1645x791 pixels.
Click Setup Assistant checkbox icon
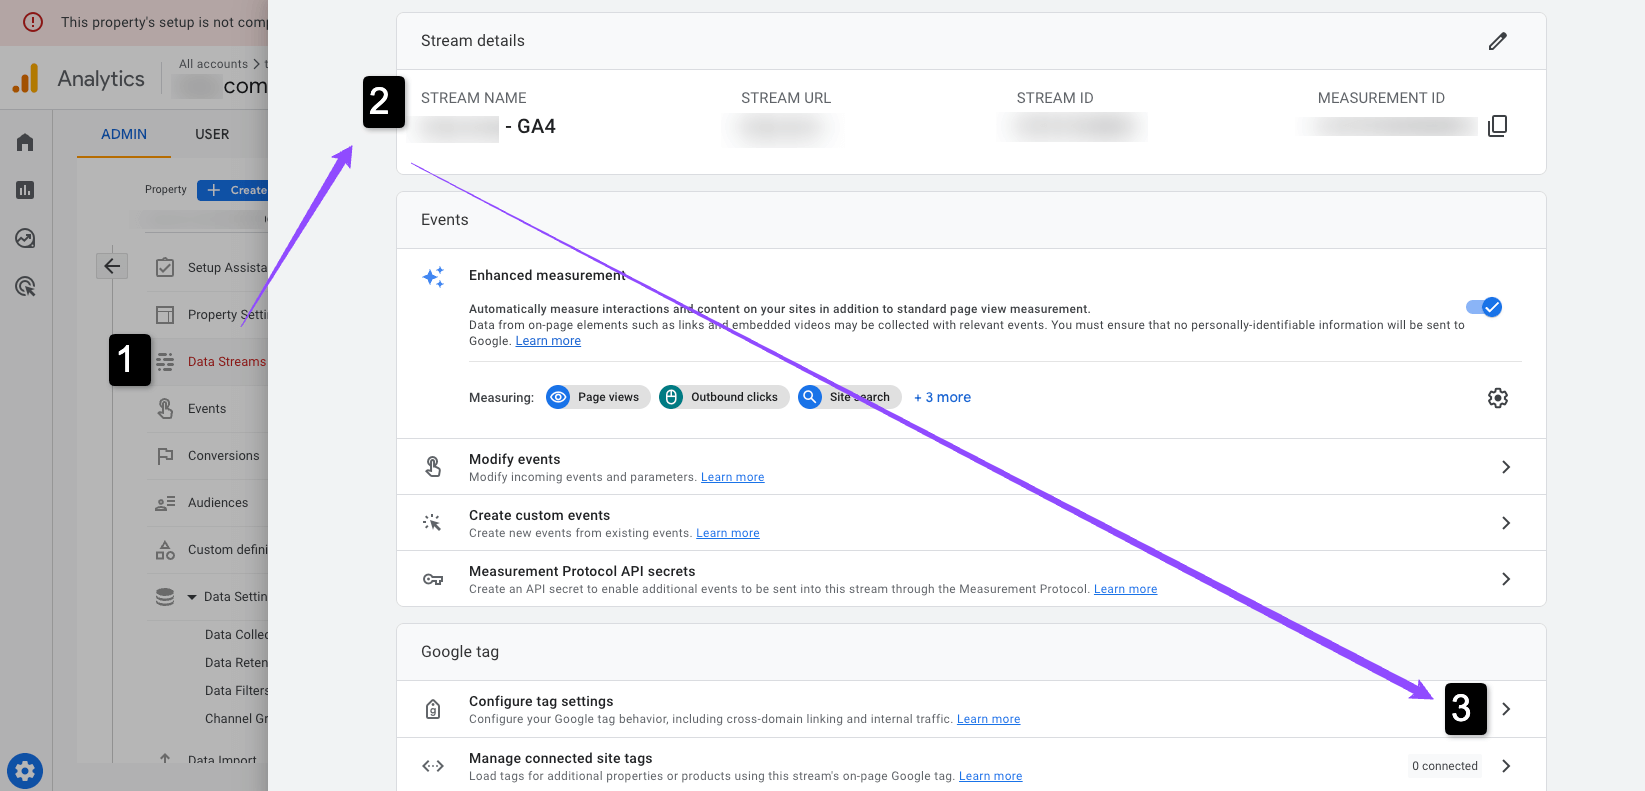click(x=165, y=268)
